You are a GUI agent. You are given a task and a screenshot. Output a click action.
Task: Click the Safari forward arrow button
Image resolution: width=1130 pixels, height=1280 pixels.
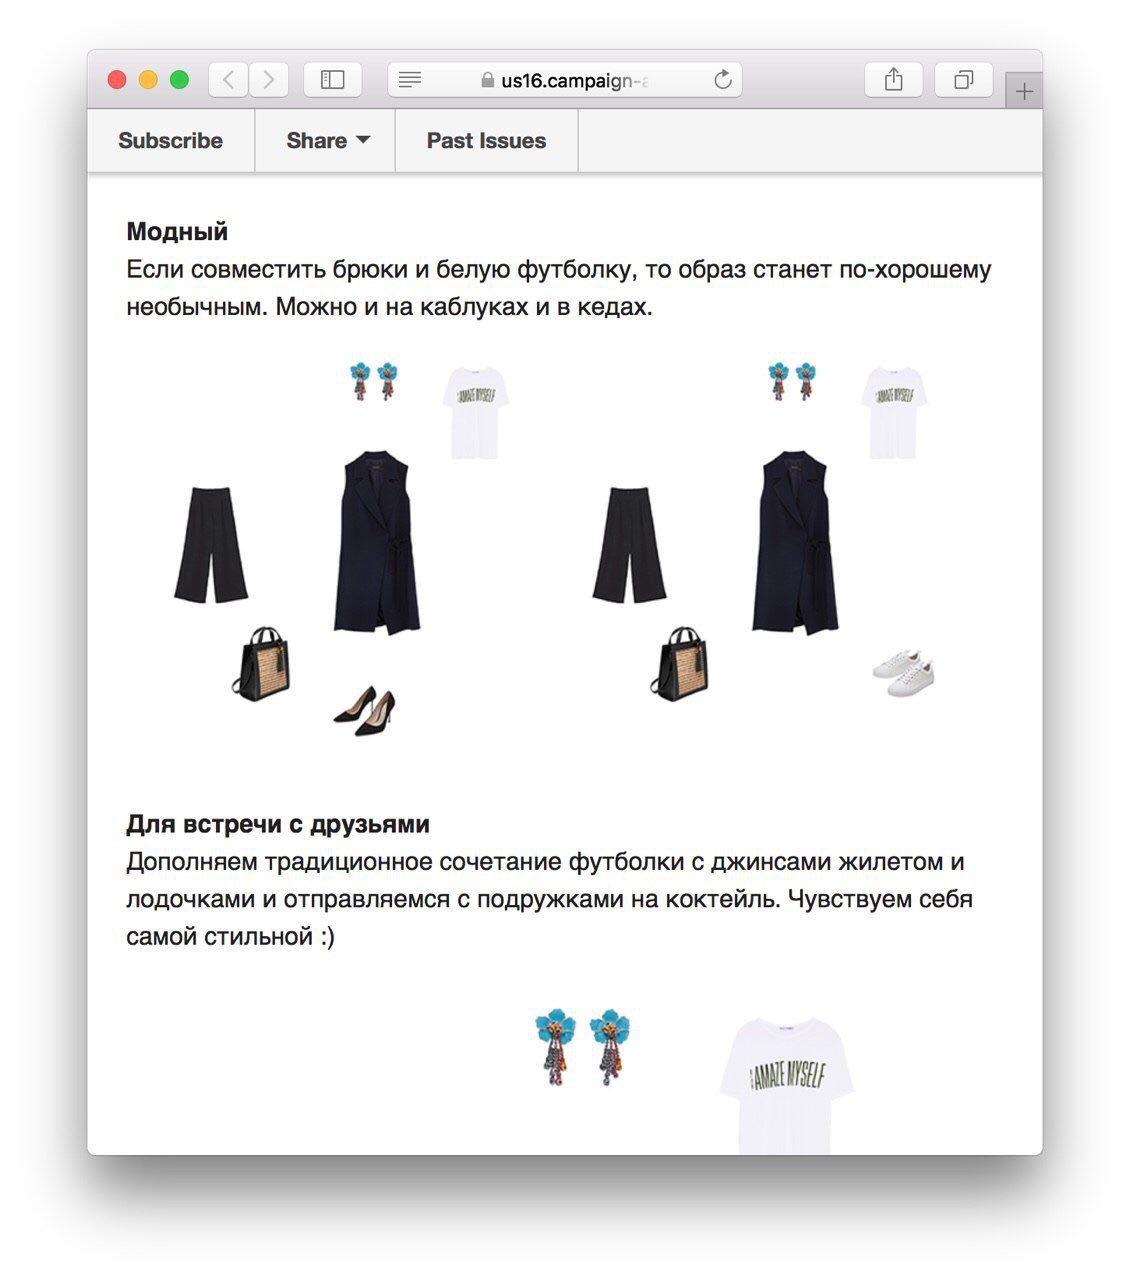coord(268,80)
